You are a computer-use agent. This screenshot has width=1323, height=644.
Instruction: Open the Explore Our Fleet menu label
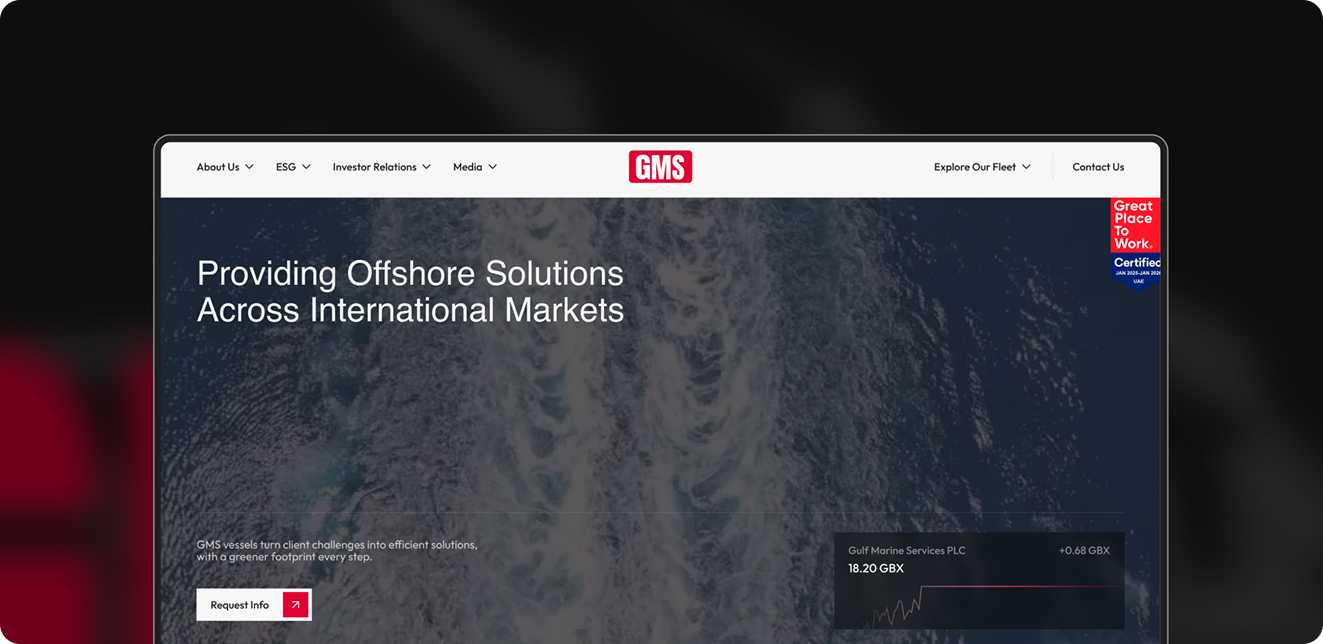tap(974, 167)
